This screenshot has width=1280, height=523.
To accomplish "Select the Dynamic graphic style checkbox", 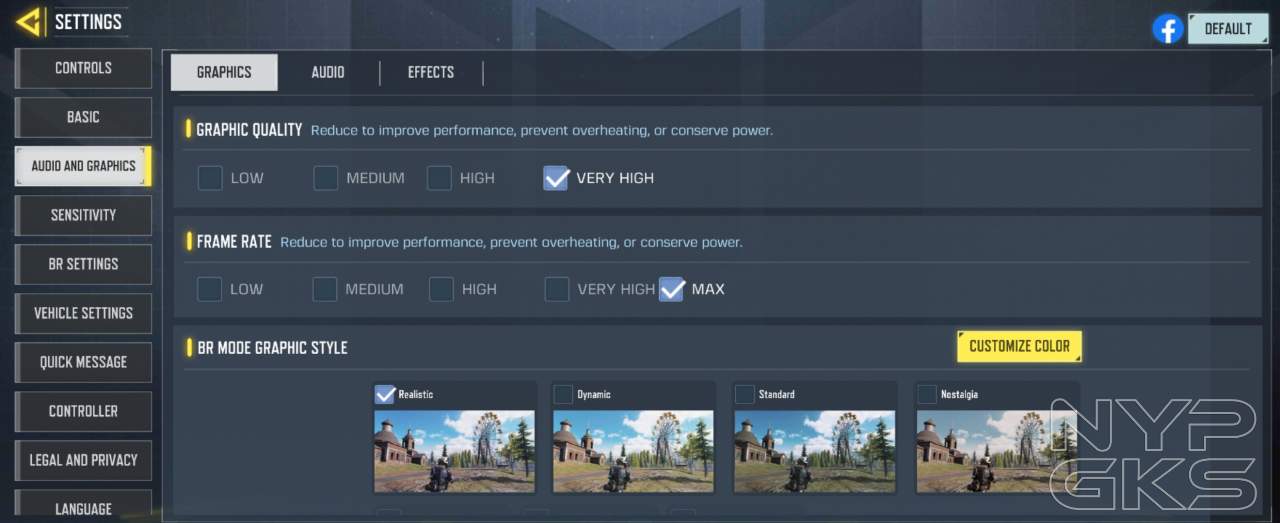I will point(564,394).
